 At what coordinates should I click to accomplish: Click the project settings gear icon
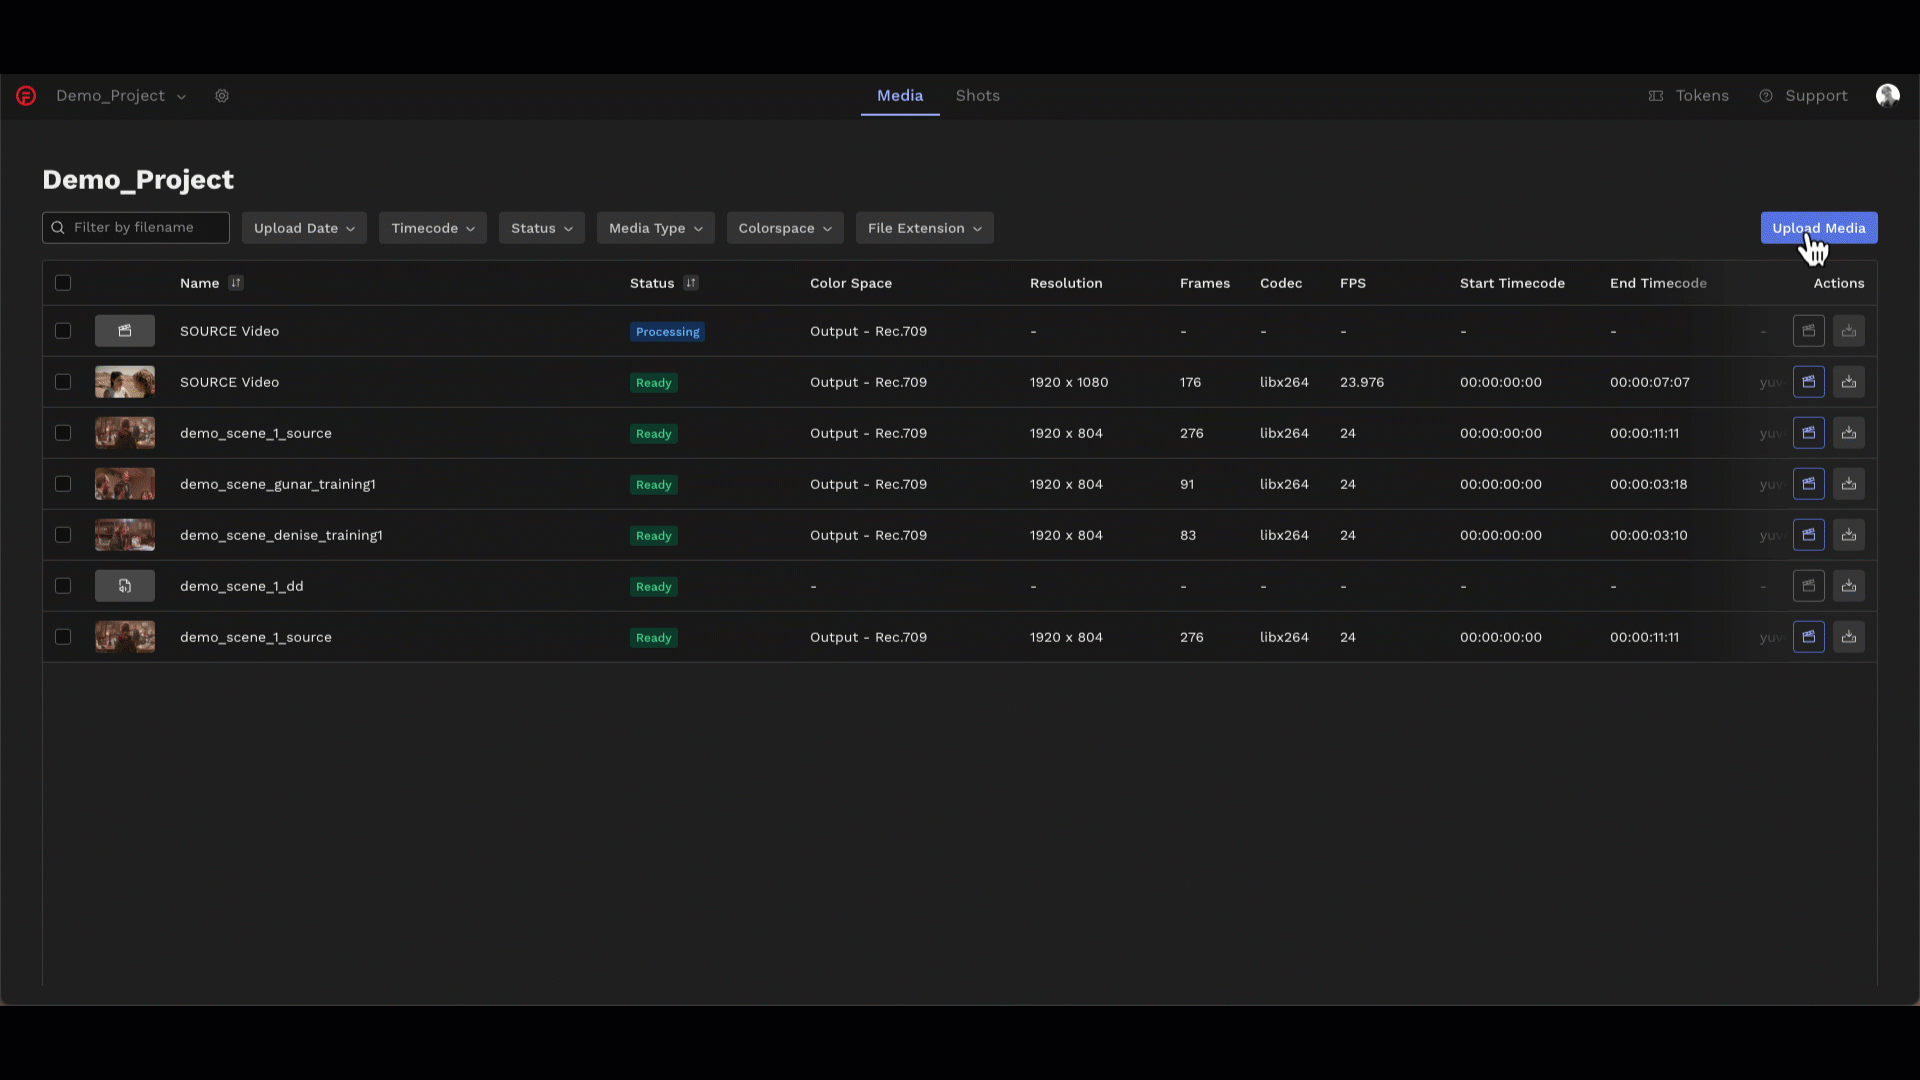pyautogui.click(x=222, y=96)
